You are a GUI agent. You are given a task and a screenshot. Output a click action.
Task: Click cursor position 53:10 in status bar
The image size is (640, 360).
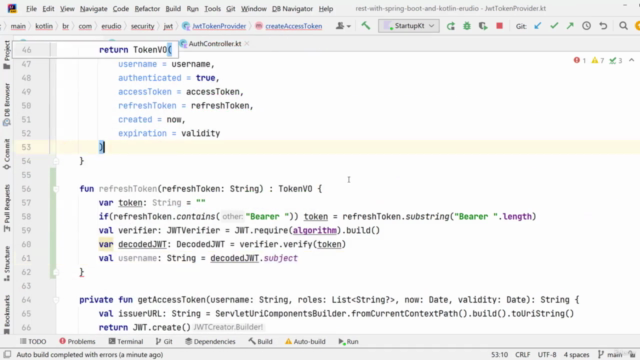tap(499, 355)
